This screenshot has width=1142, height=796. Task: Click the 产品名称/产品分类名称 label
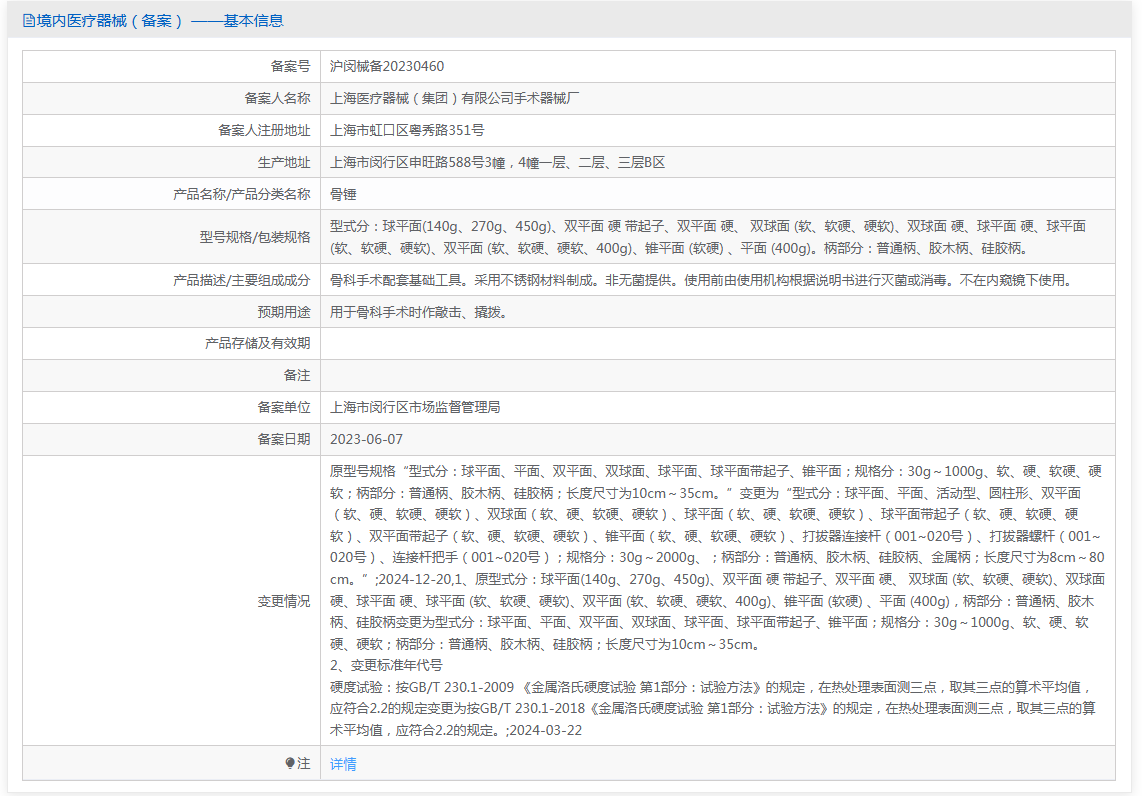[x=242, y=194]
